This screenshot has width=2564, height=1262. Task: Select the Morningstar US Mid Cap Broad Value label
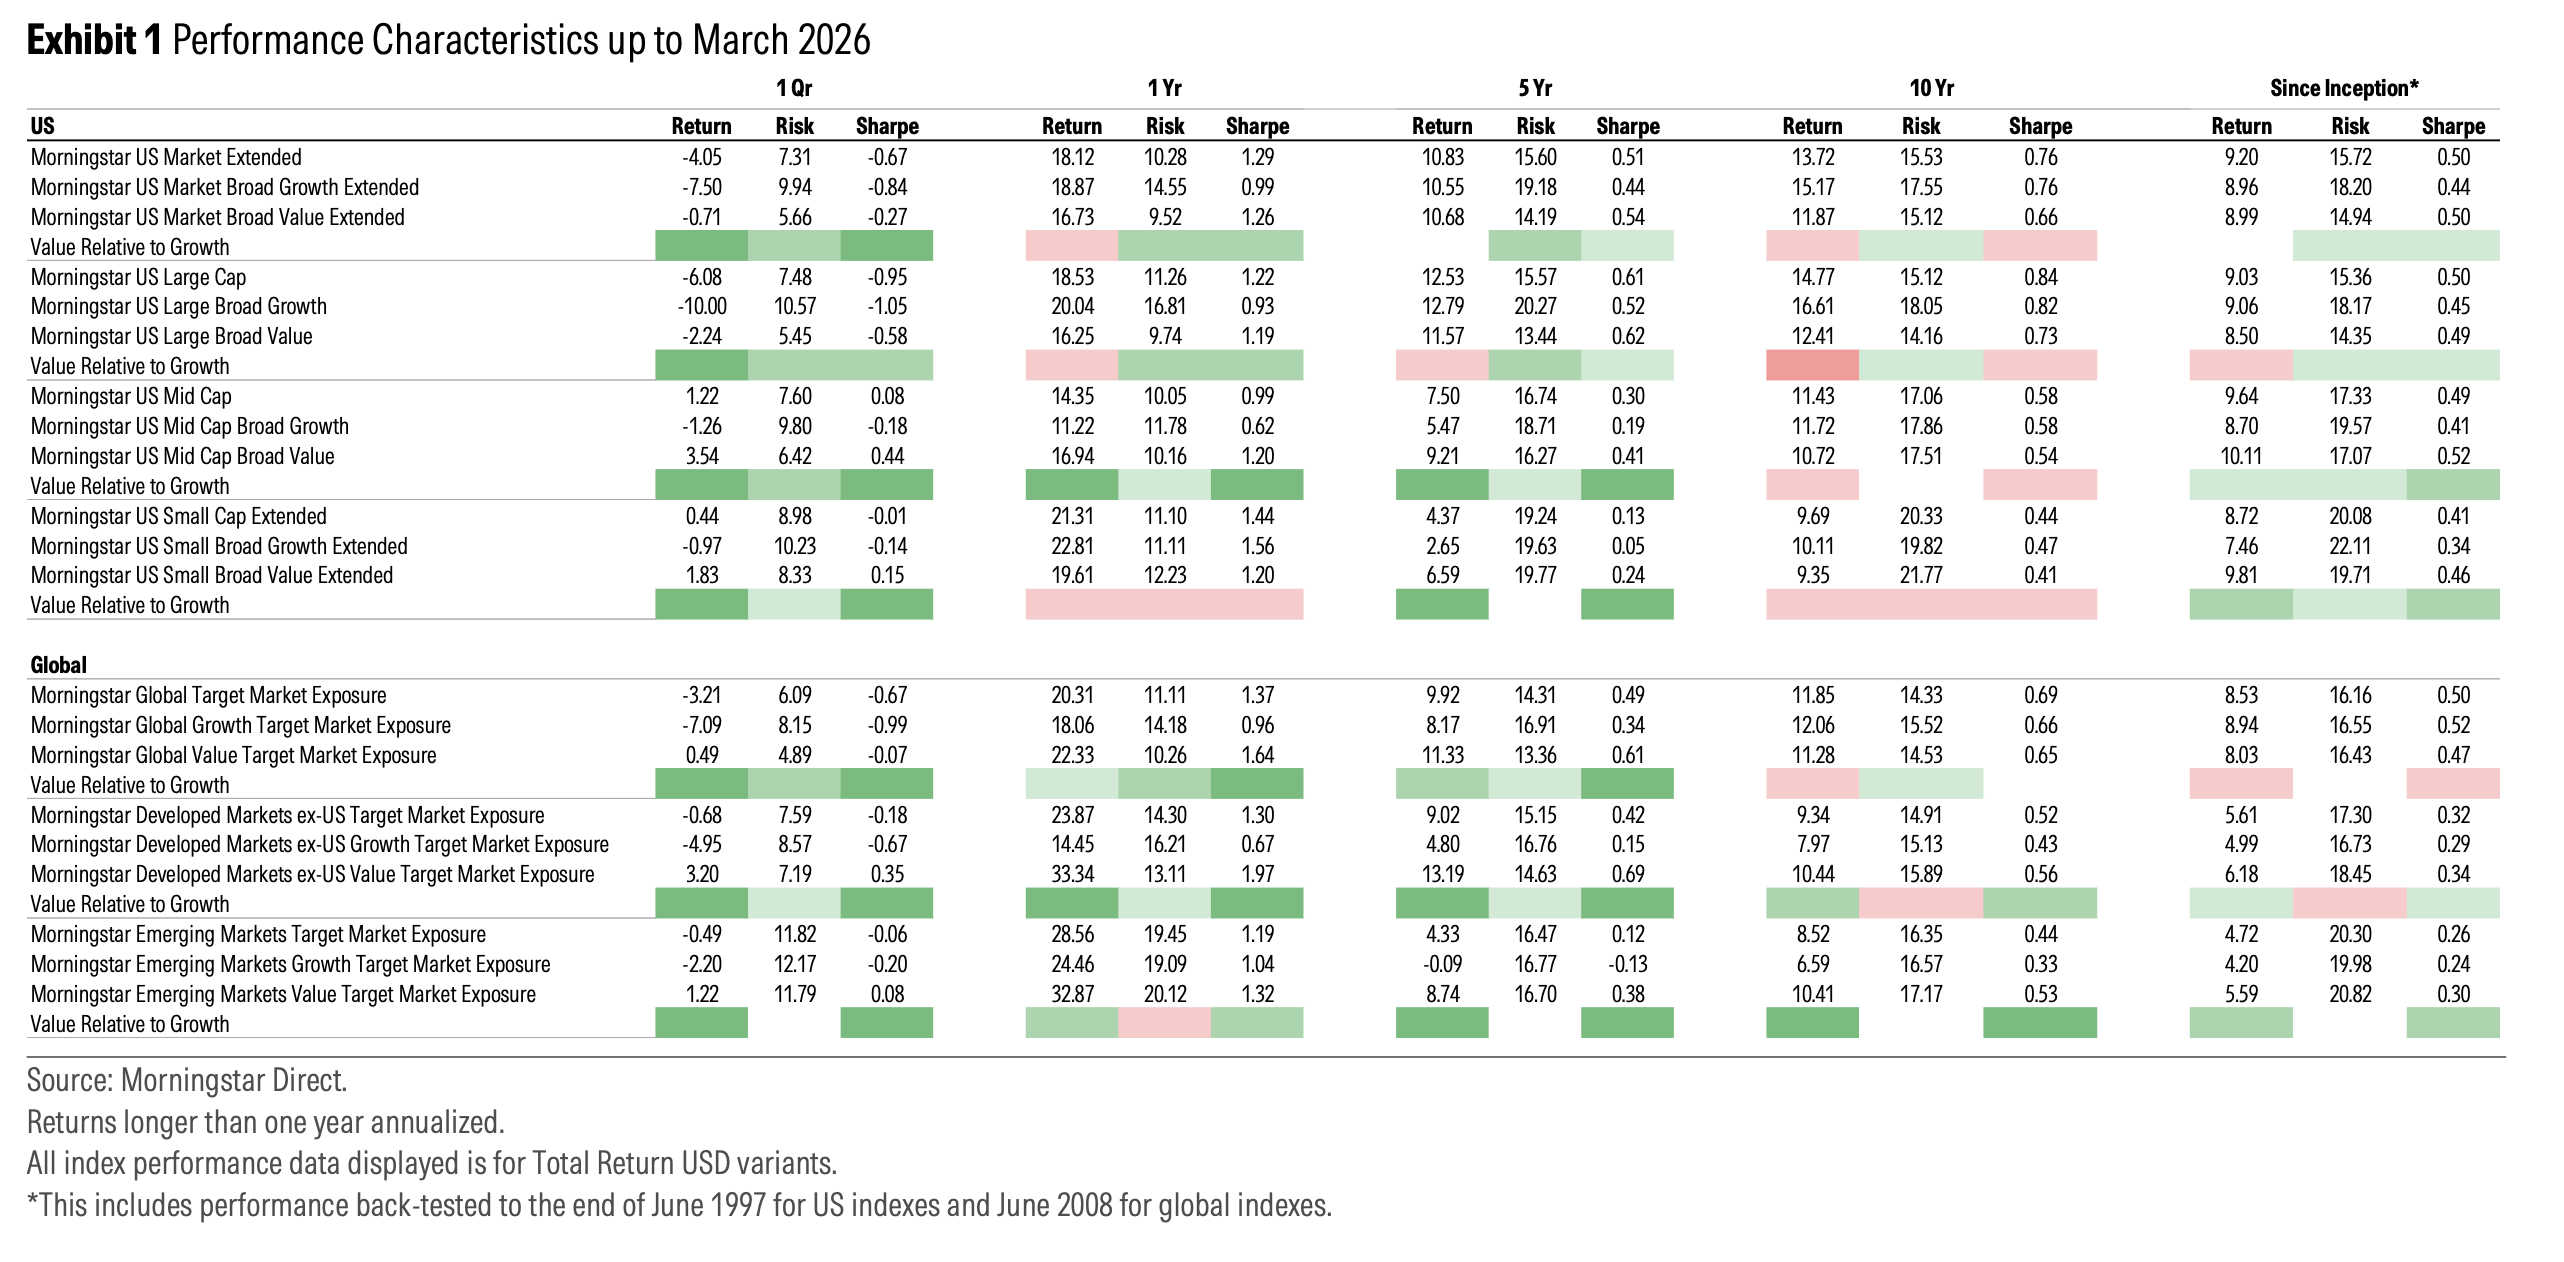pyautogui.click(x=182, y=456)
